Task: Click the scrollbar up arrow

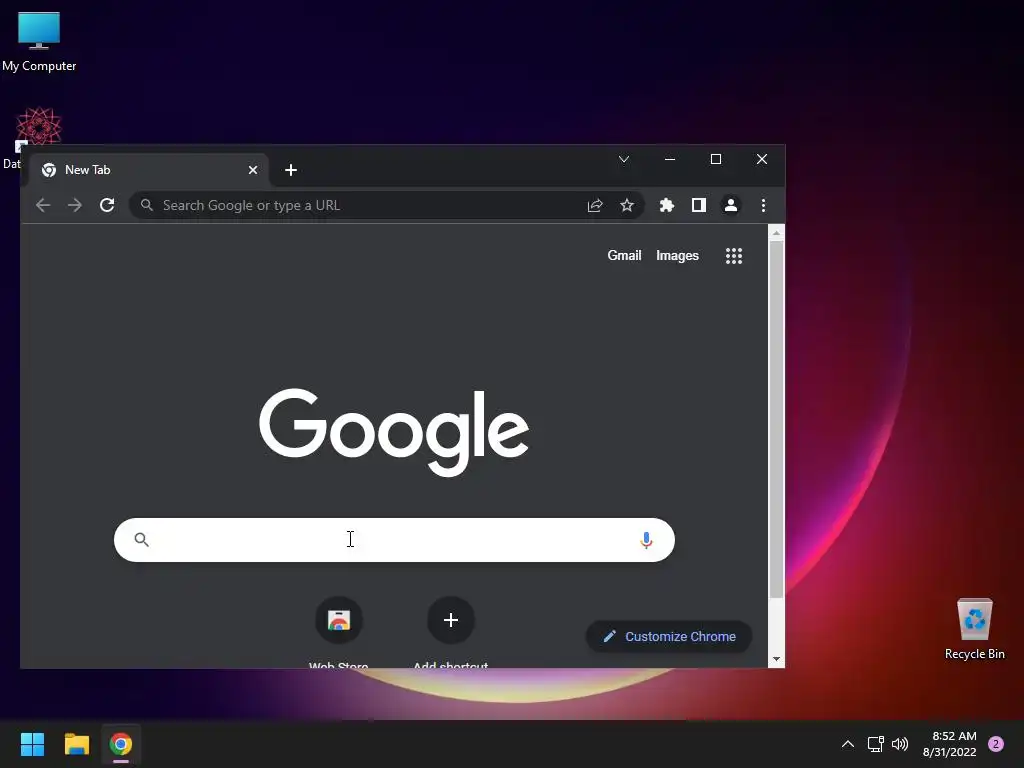Action: [x=776, y=232]
